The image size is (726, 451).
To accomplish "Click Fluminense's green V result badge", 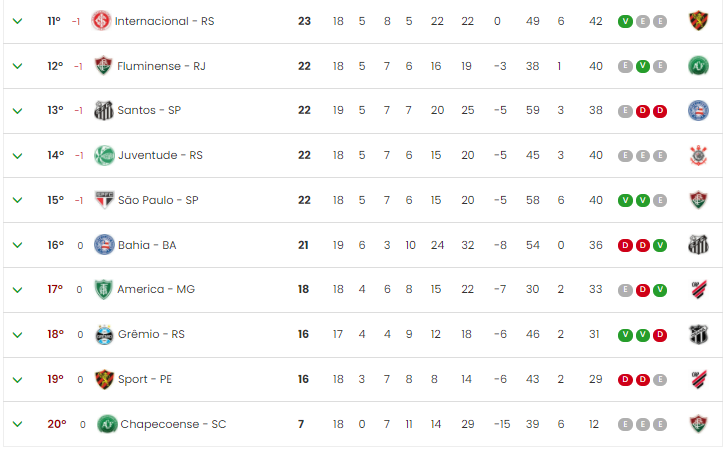I will click(x=642, y=66).
